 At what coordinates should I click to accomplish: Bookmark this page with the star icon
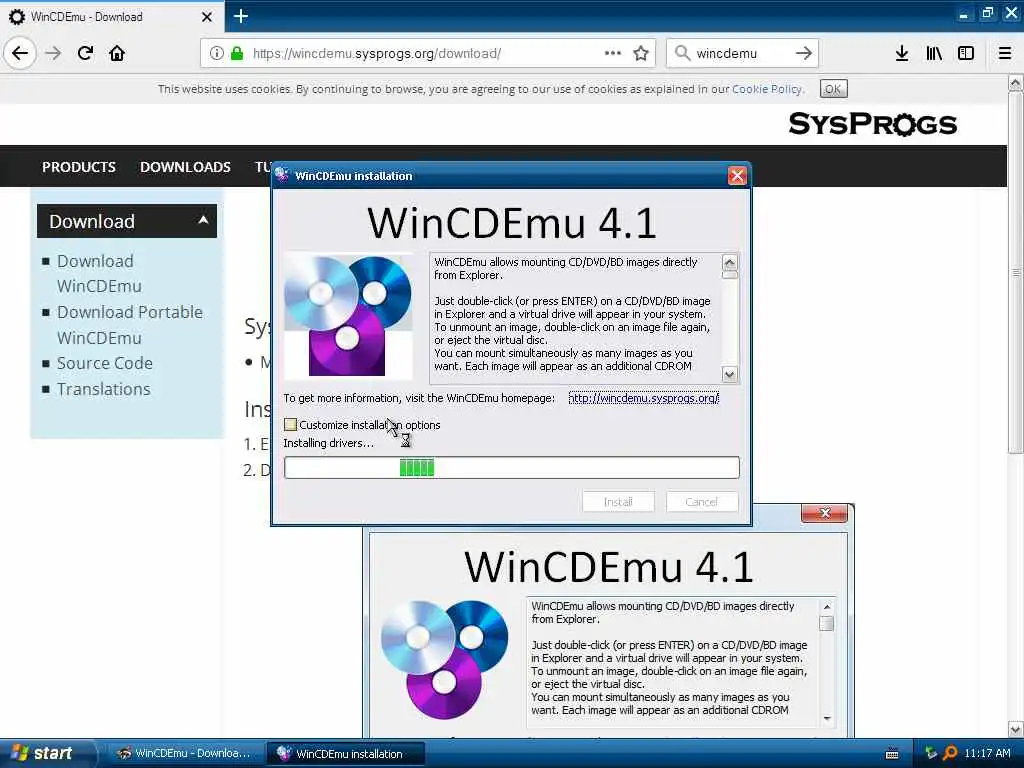coord(641,53)
